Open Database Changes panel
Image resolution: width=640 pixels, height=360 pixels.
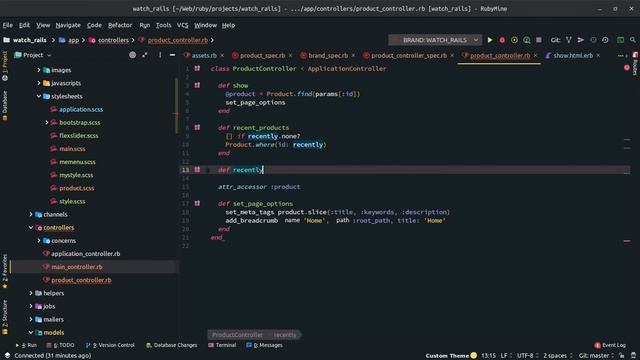point(171,345)
